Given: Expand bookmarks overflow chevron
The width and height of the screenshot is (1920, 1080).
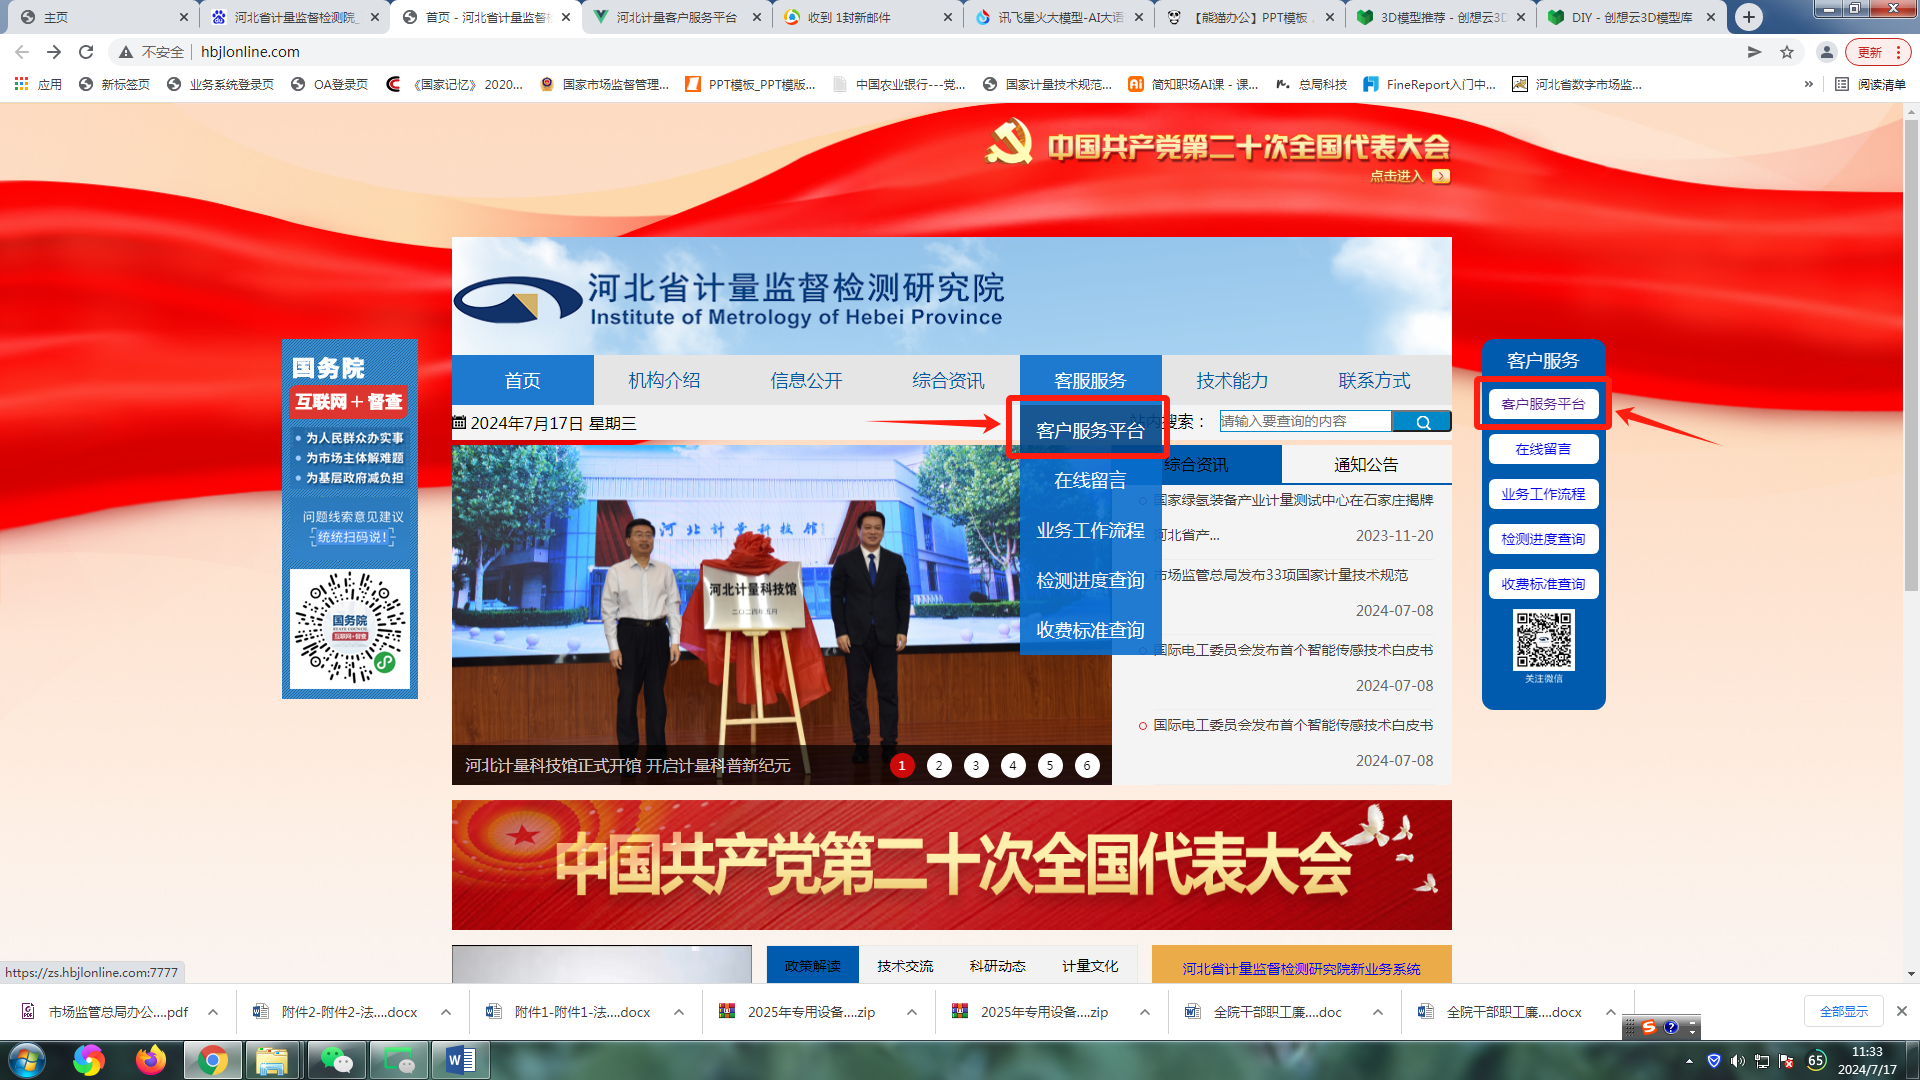Looking at the screenshot, I should click(x=1808, y=84).
